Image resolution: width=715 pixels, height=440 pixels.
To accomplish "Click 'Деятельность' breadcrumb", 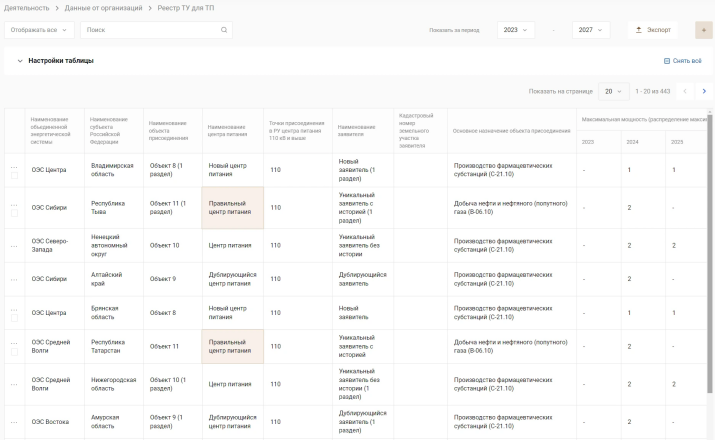I will [26, 8].
